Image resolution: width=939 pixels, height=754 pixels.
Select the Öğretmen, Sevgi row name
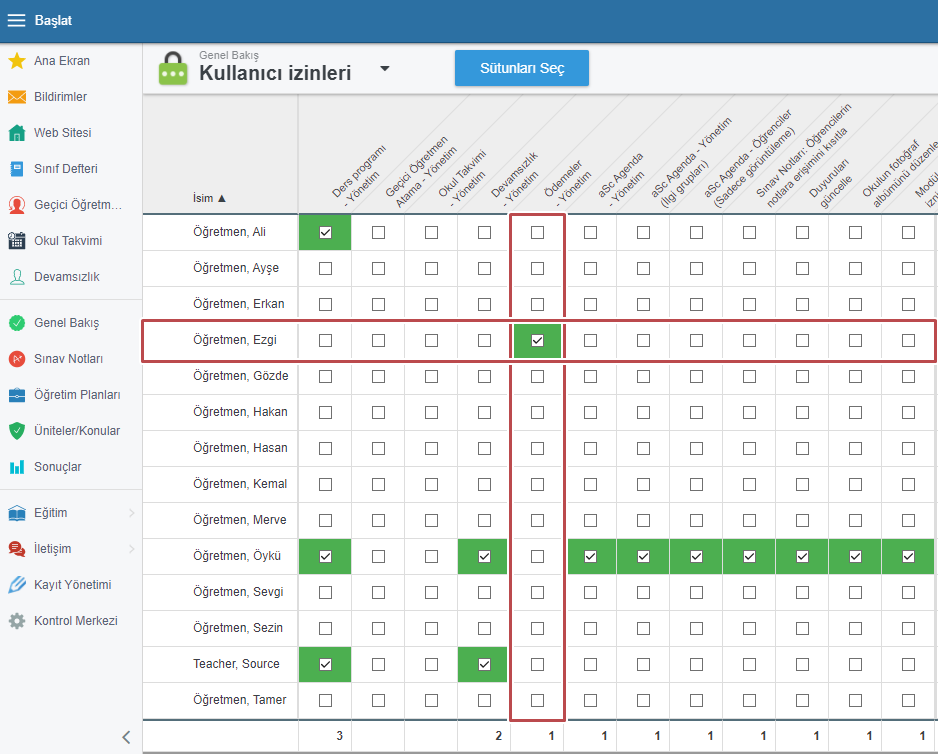(x=238, y=592)
